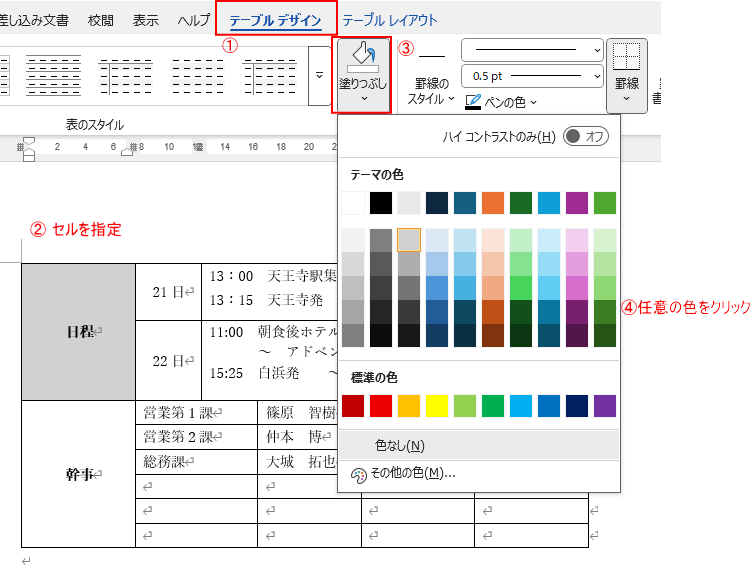This screenshot has height=579, width=750.
Task: Open the 罫線のスタイル dropdown
Action: (x=431, y=91)
